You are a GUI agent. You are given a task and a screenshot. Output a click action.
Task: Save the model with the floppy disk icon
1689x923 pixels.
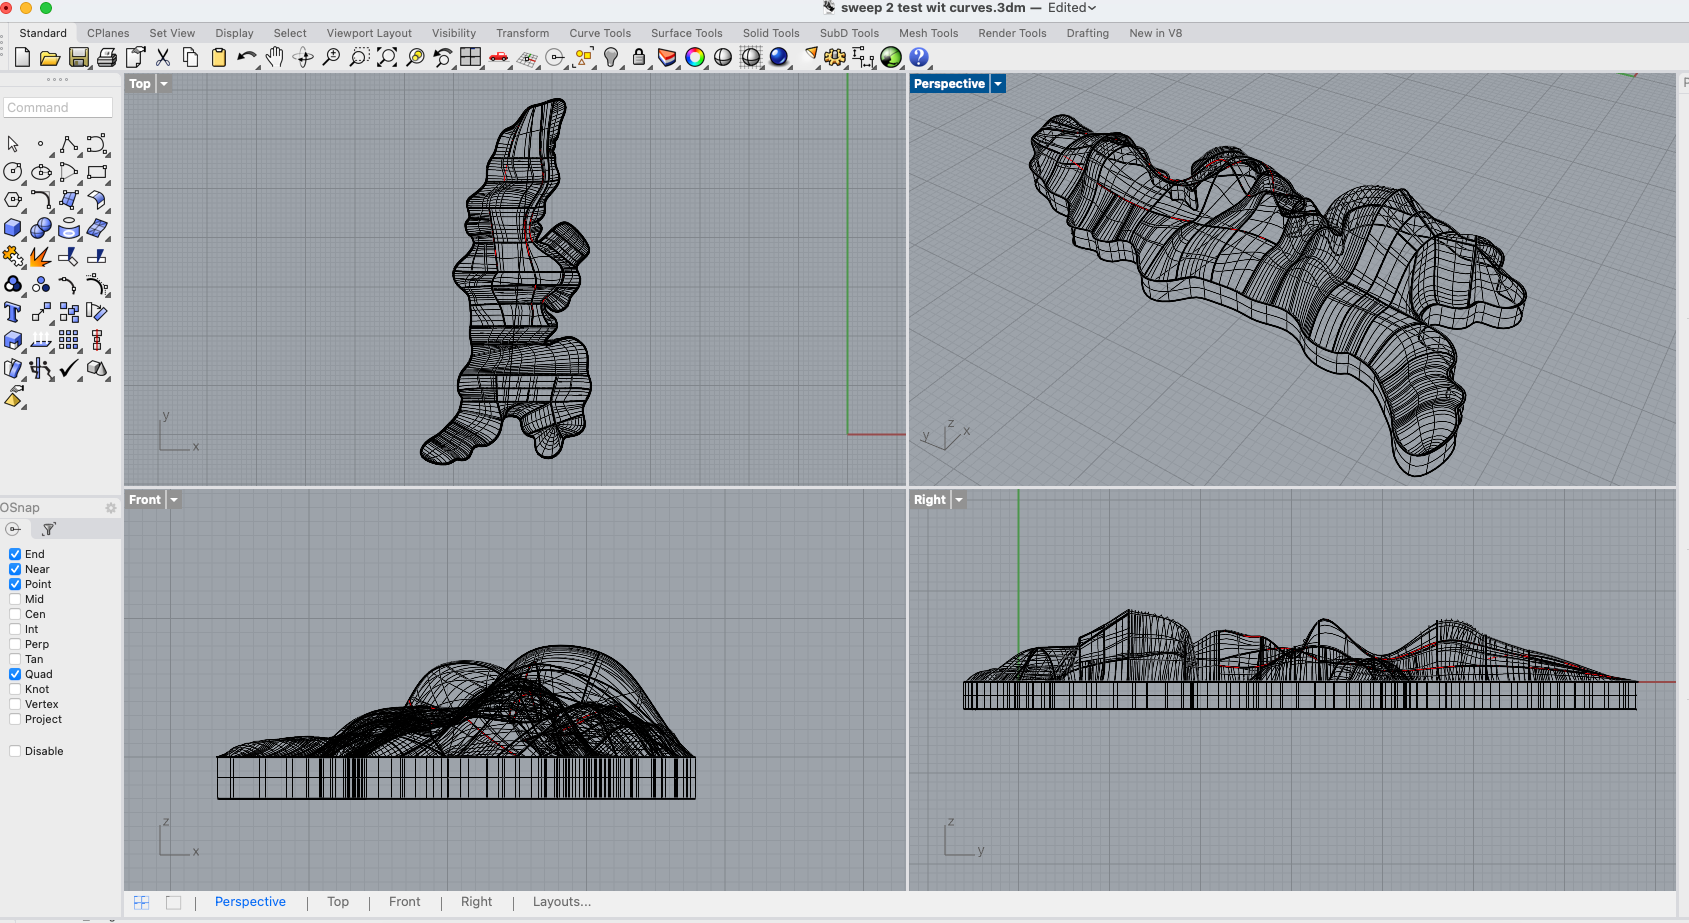[x=78, y=58]
